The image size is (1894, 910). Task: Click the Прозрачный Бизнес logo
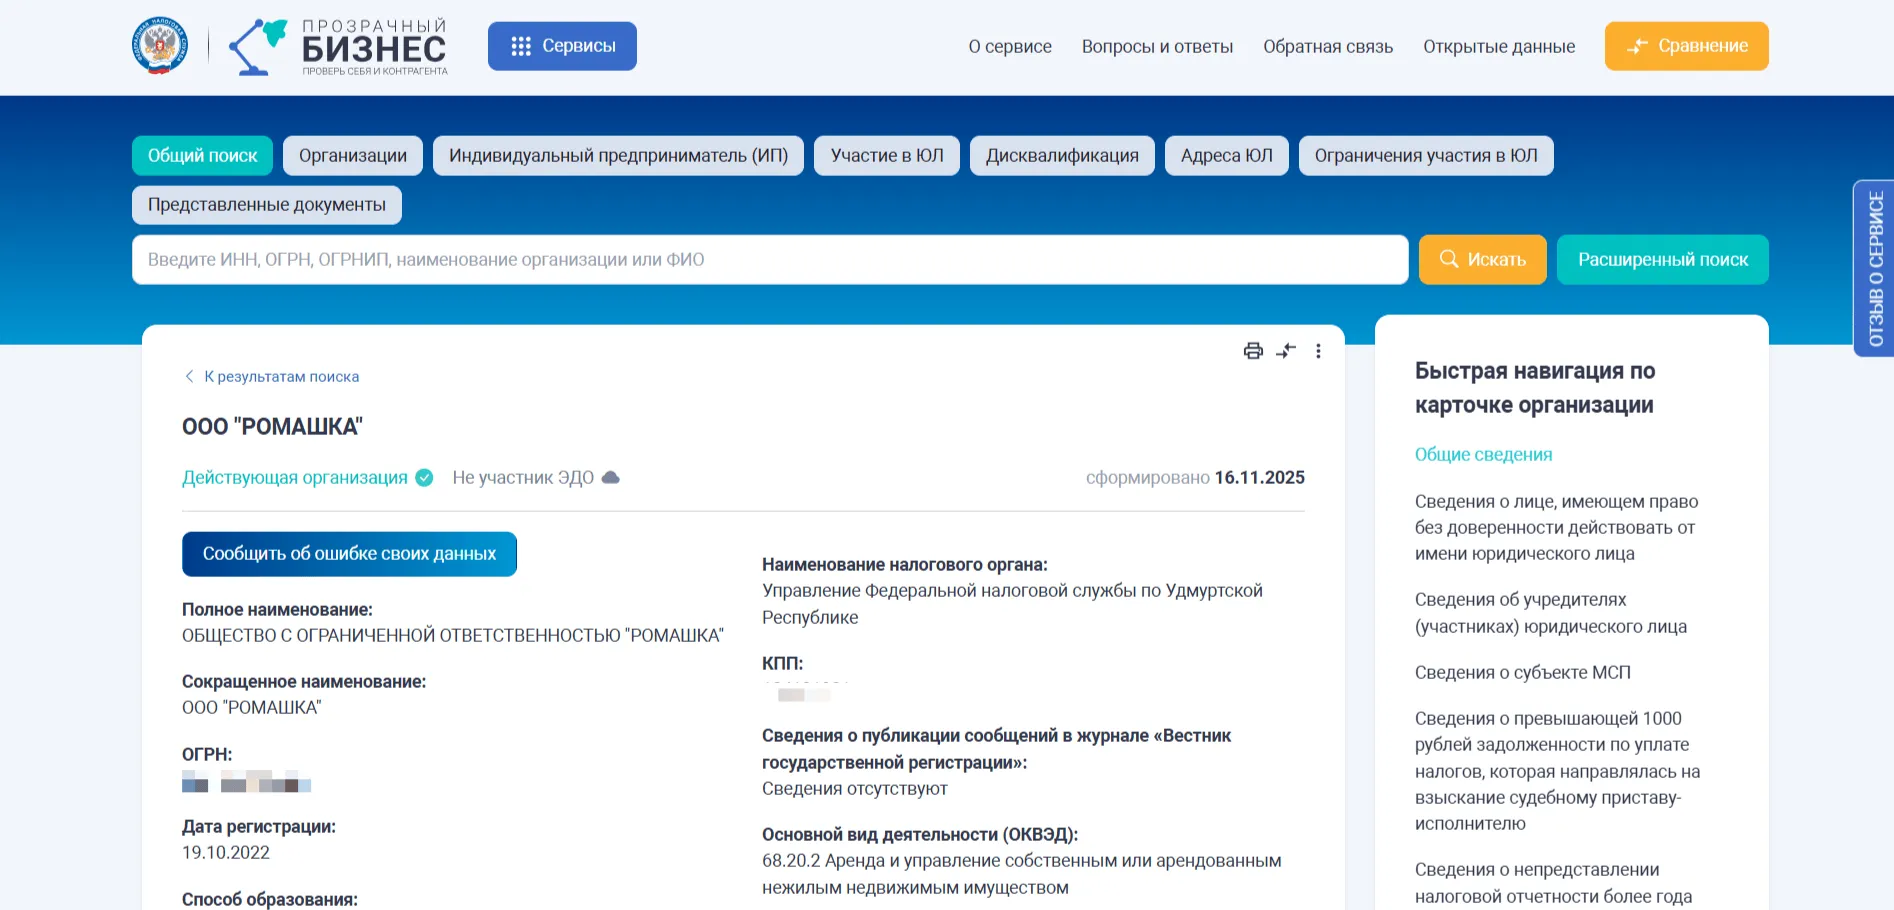coord(340,46)
